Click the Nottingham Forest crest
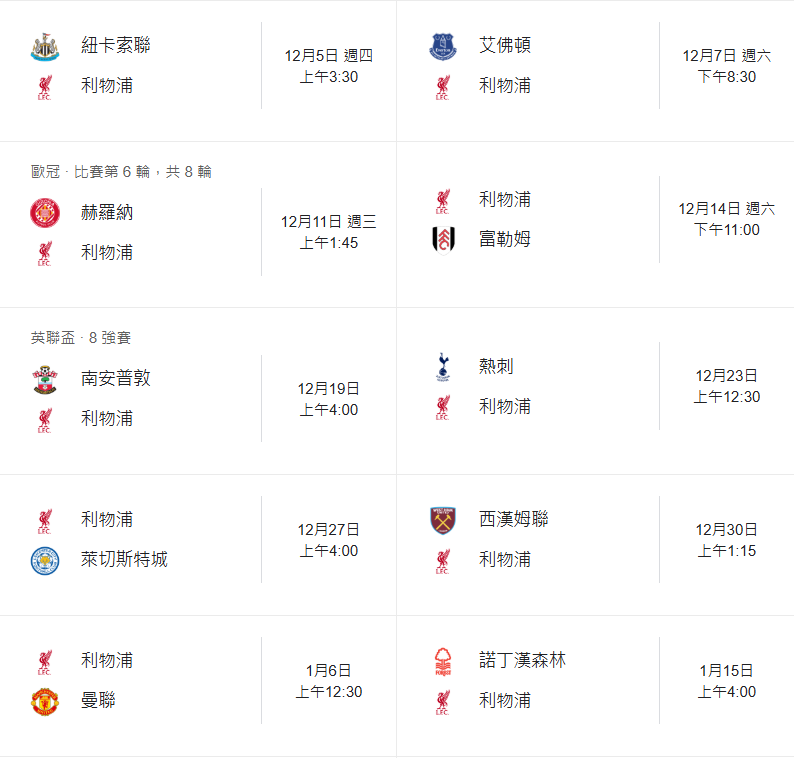This screenshot has height=758, width=808. [x=443, y=661]
